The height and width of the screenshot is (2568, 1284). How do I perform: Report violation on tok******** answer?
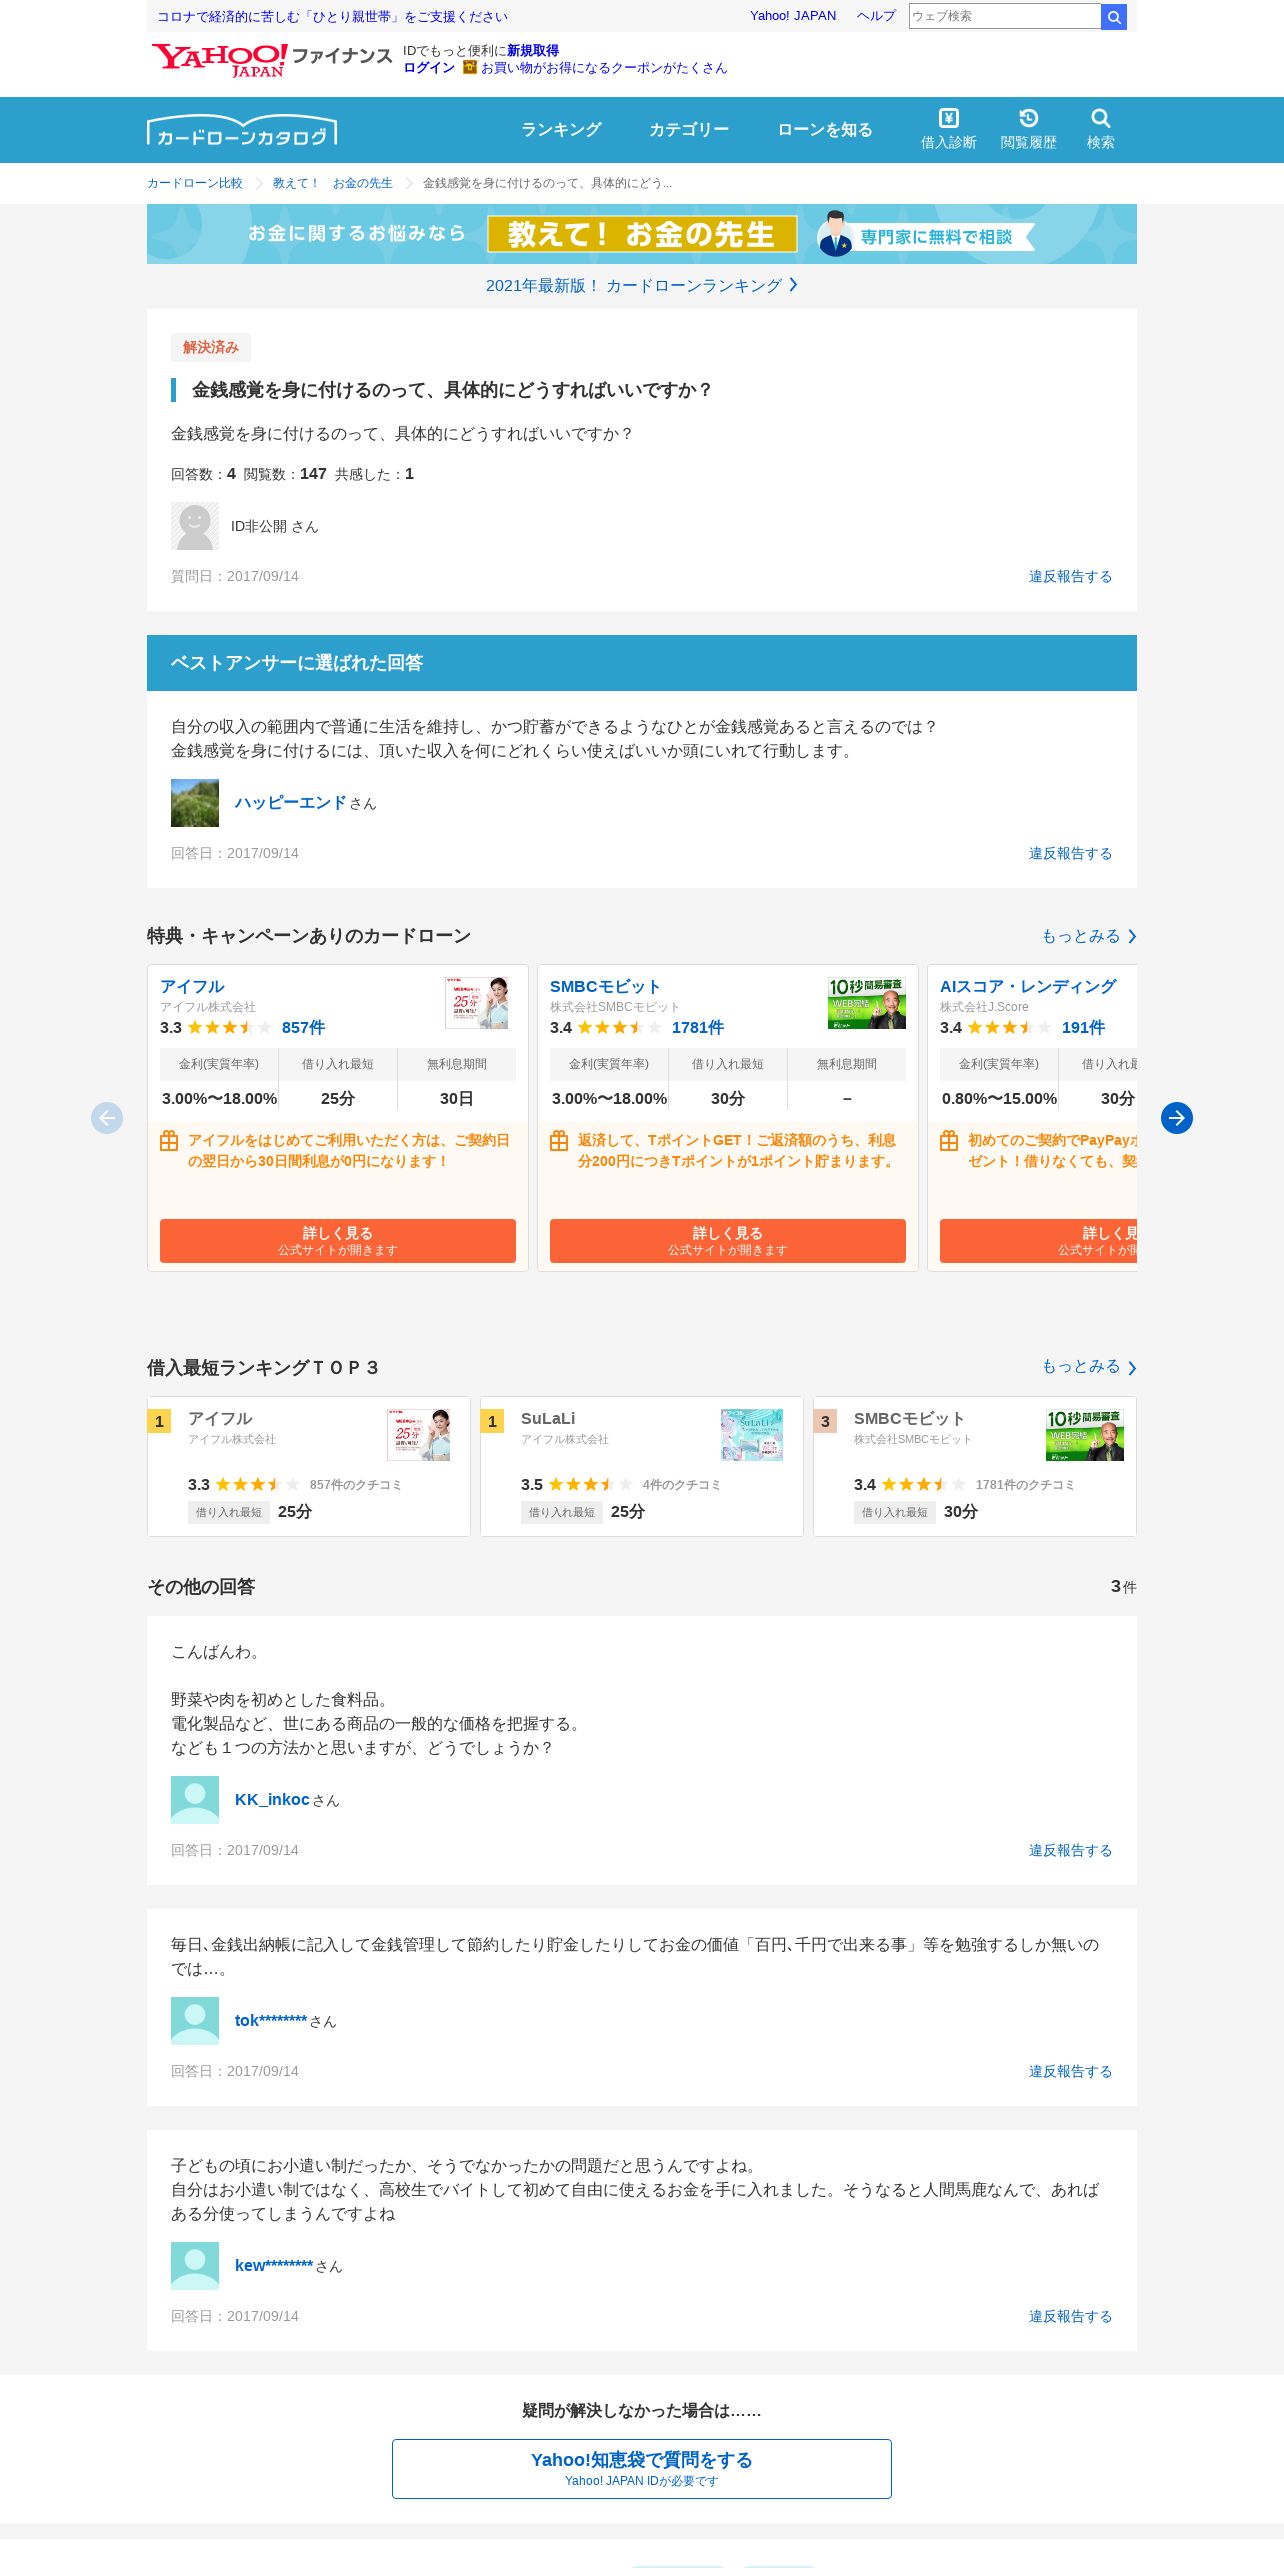[x=1070, y=2072]
